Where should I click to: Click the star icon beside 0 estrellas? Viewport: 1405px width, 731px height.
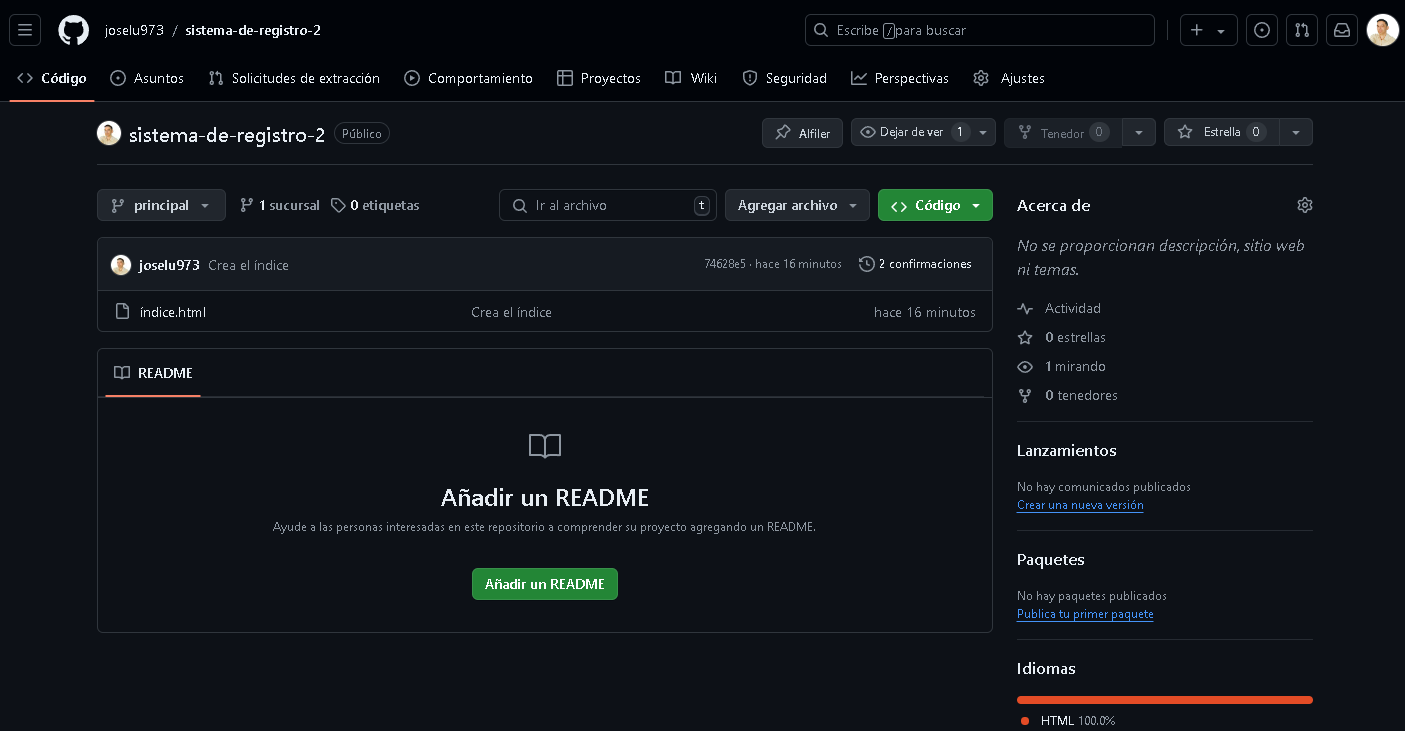point(1025,337)
